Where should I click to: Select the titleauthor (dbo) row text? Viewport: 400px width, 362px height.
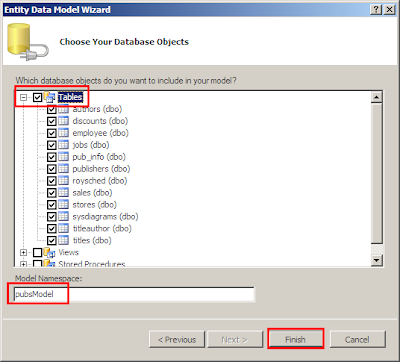pos(102,229)
